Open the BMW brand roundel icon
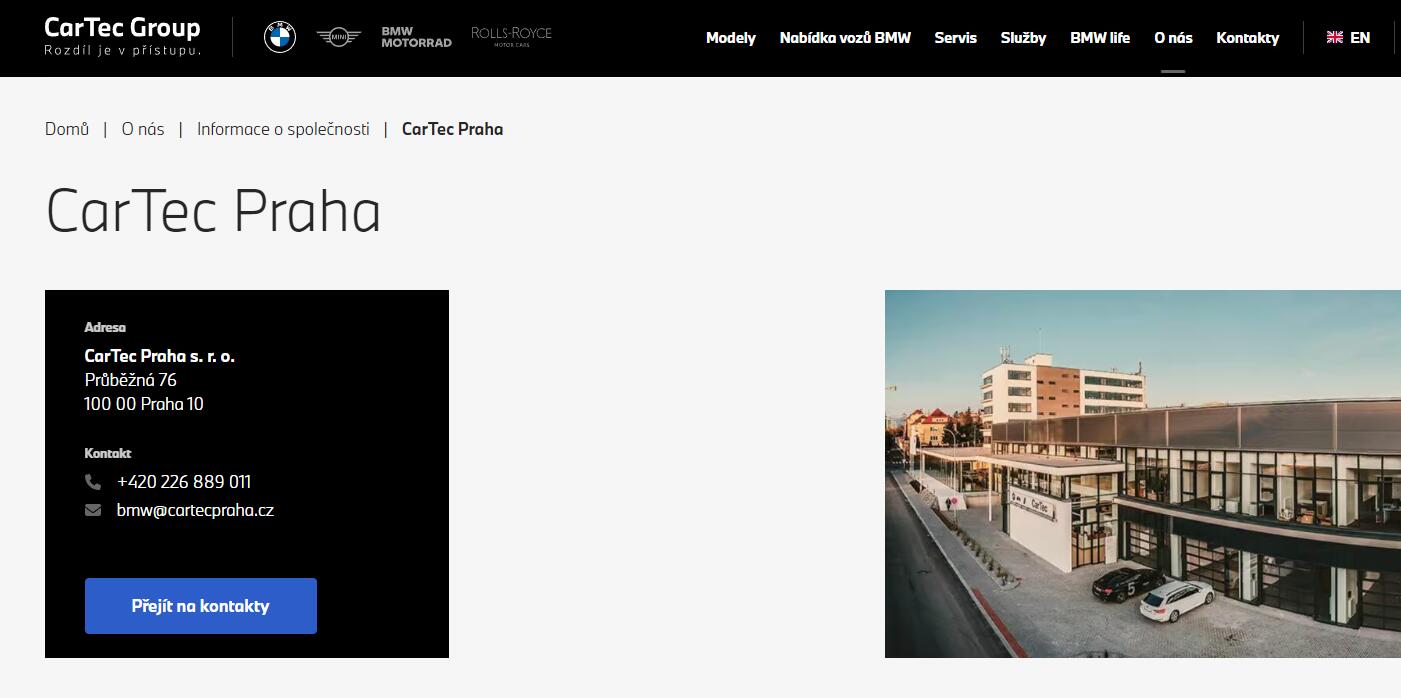The height and width of the screenshot is (698, 1401). click(280, 37)
